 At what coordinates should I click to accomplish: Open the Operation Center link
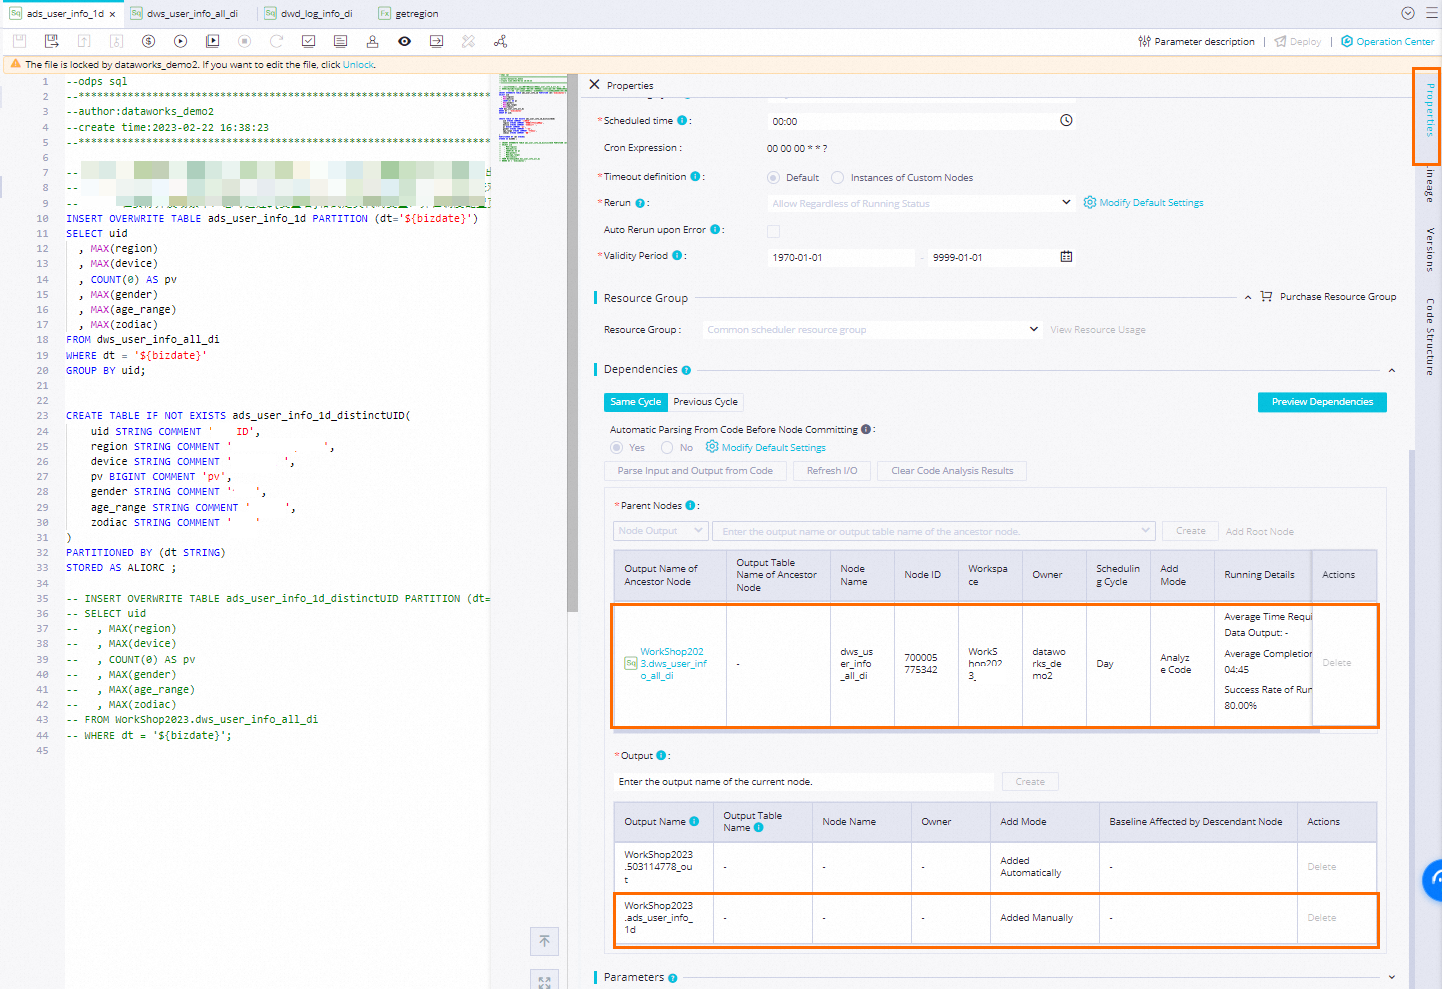1388,42
